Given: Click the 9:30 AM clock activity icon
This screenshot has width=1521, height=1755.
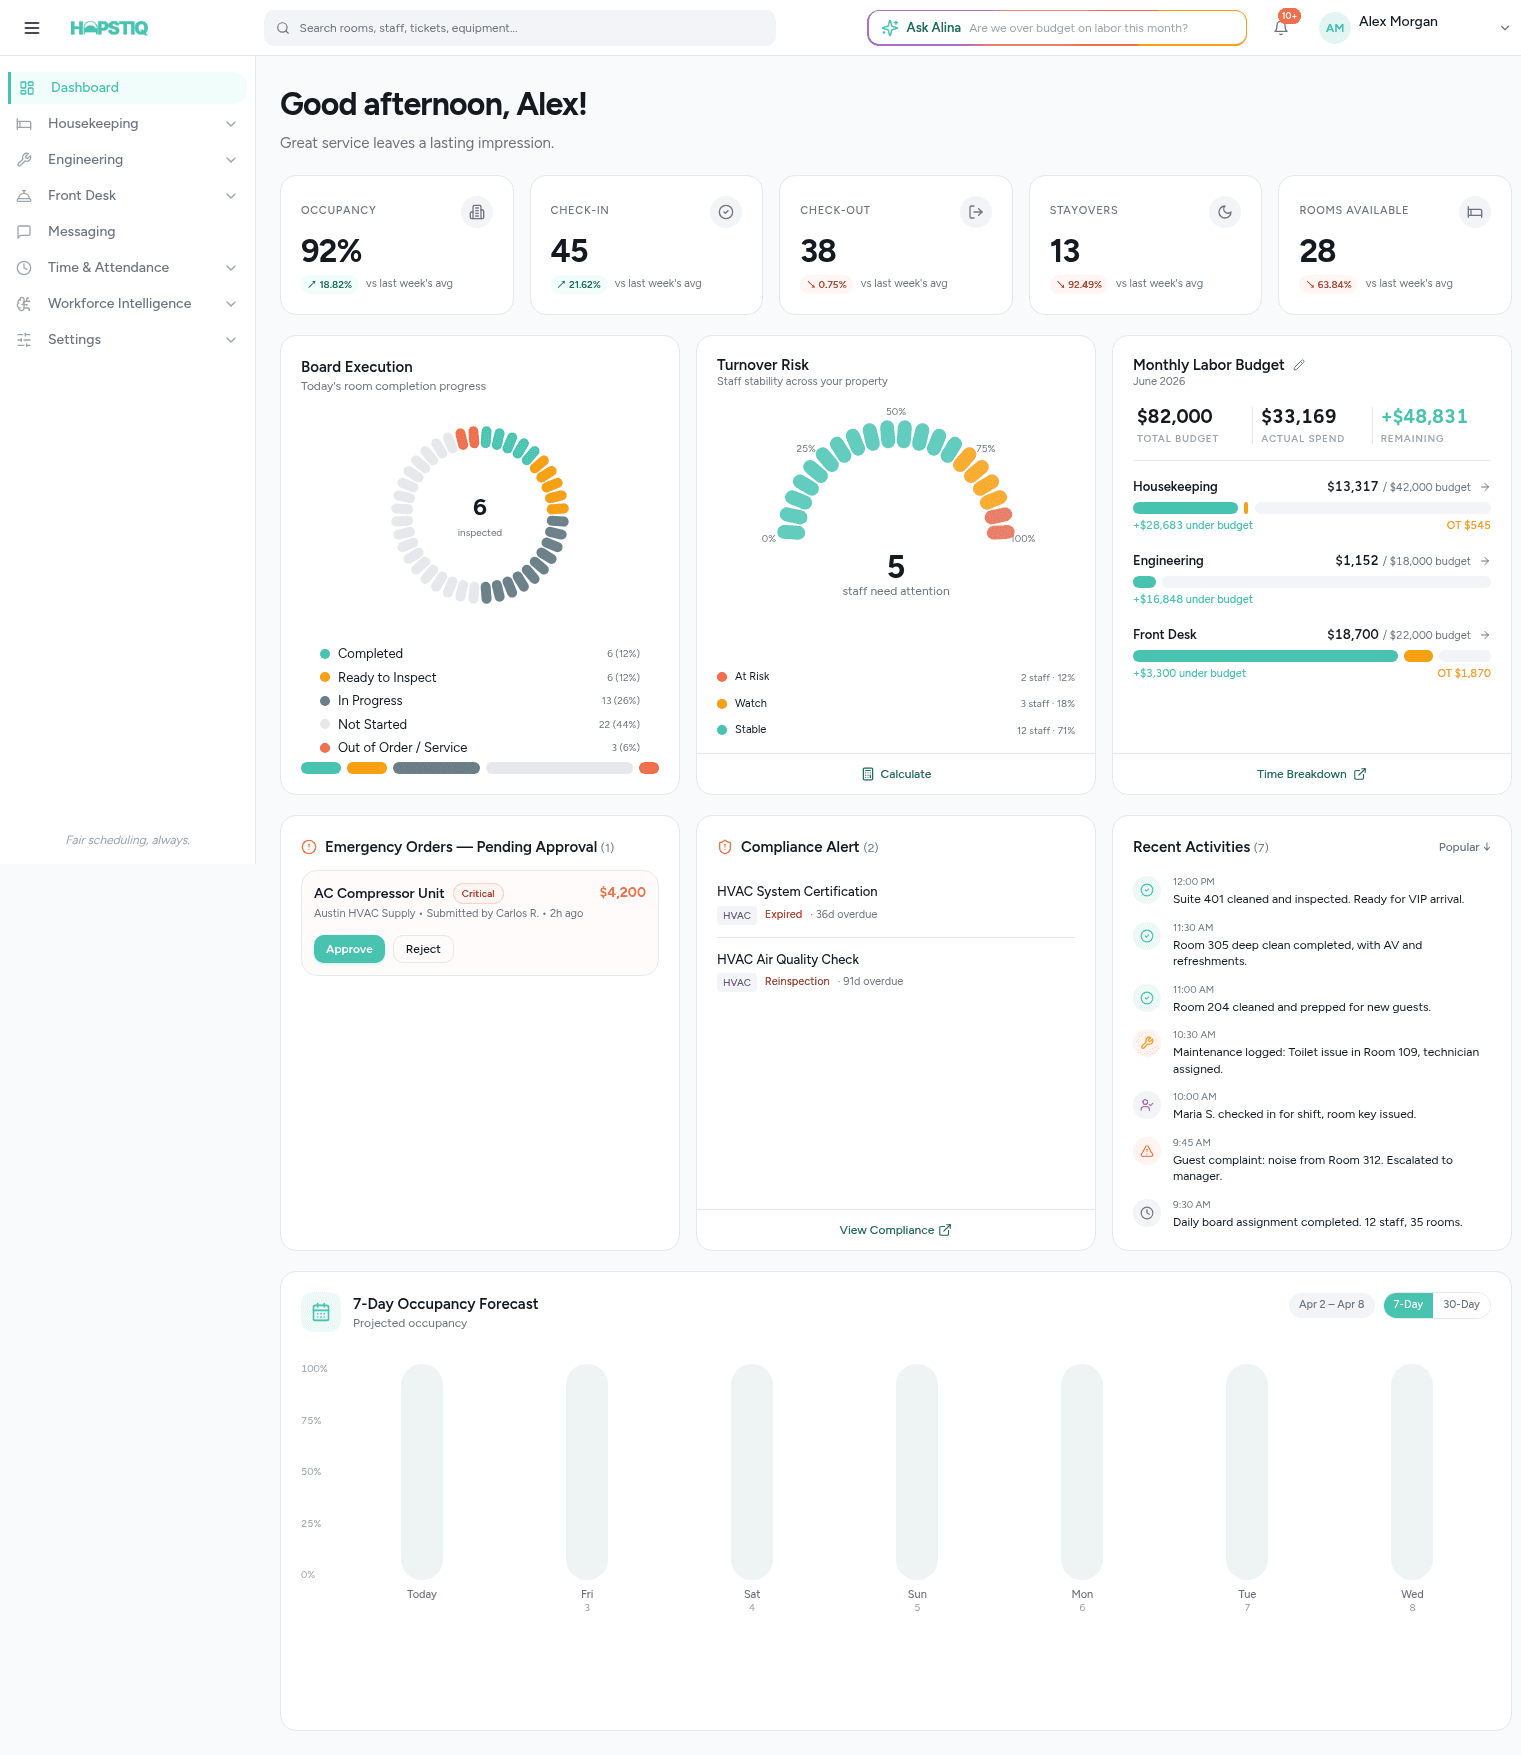Looking at the screenshot, I should [x=1147, y=1213].
